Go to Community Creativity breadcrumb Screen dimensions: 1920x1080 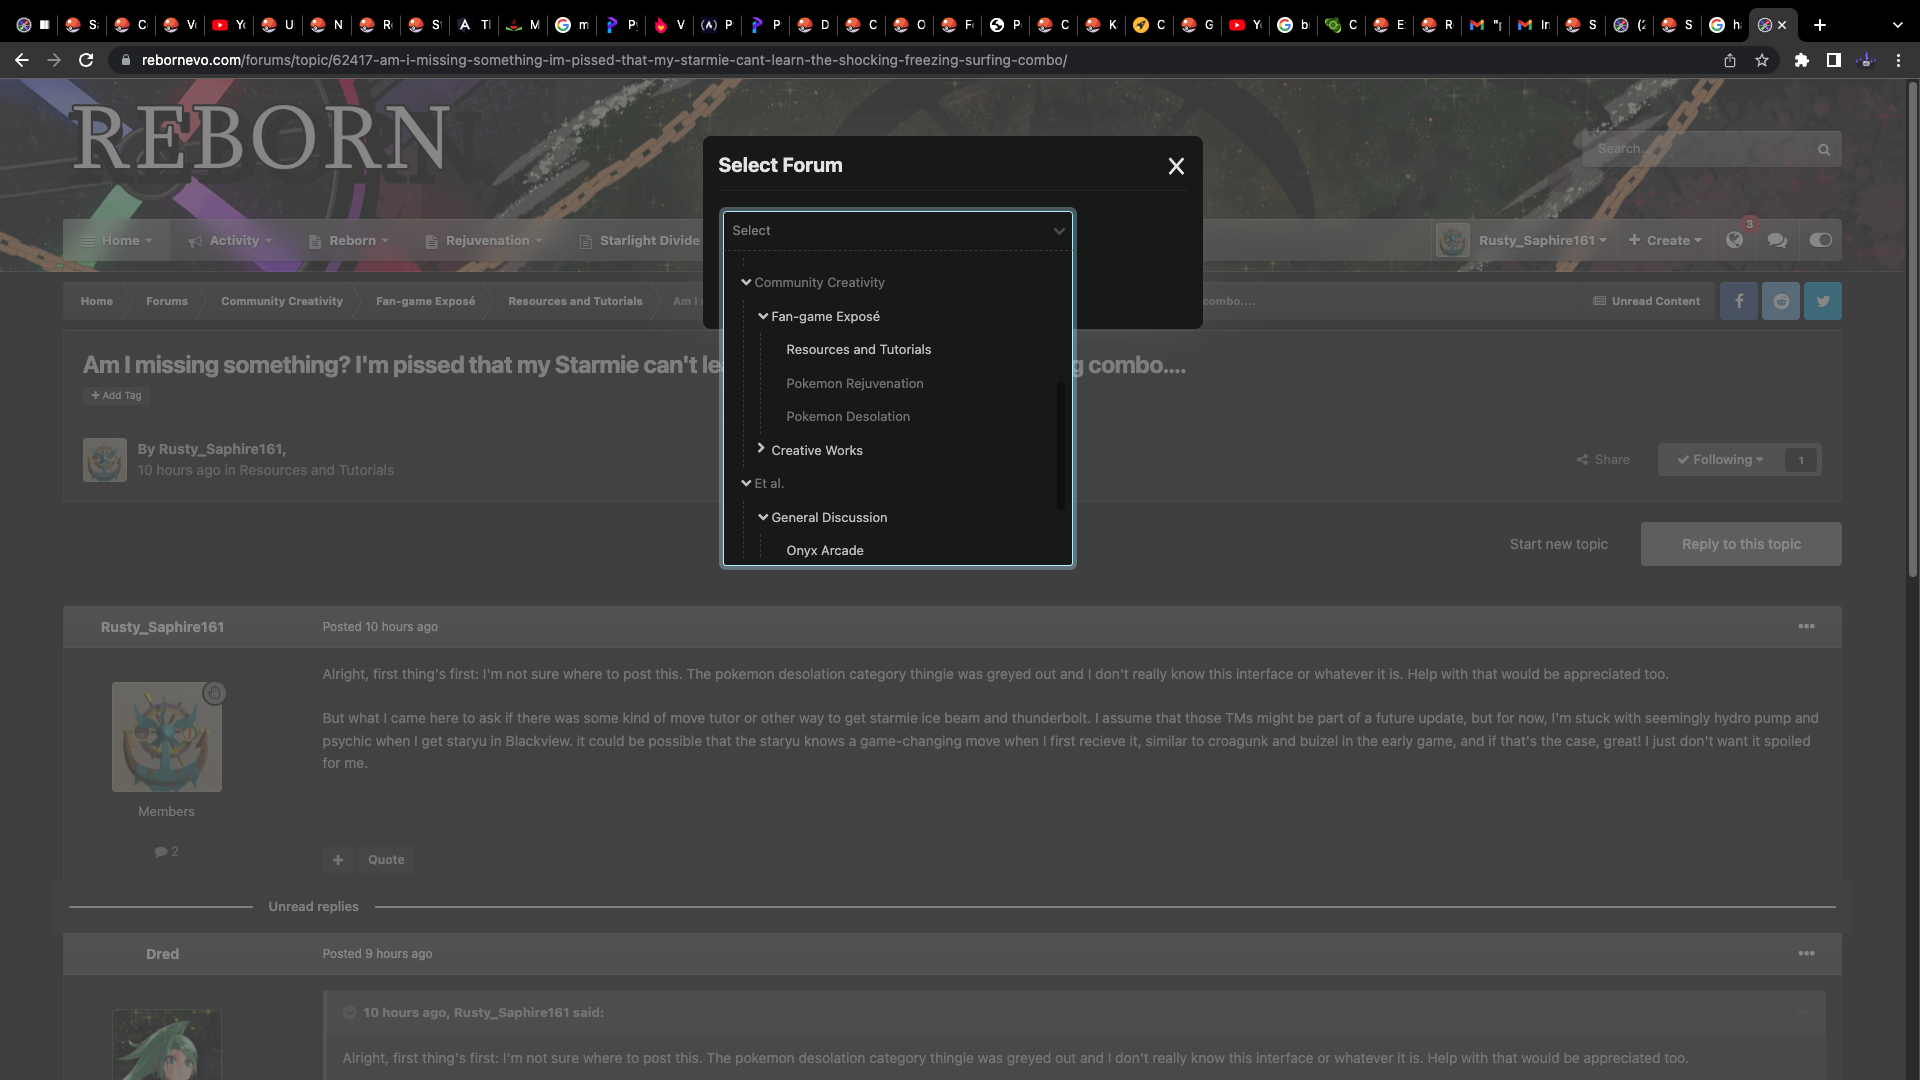click(281, 301)
